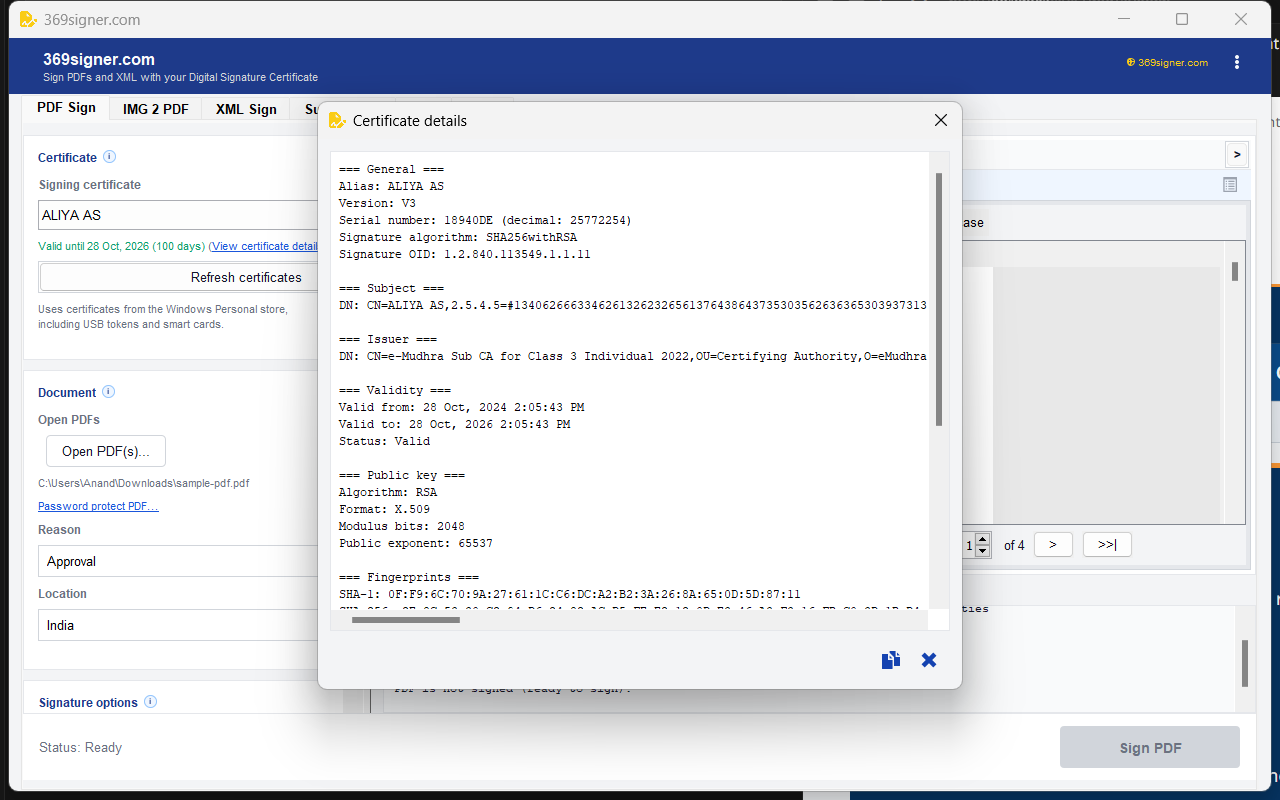Click the list view icon above the preview
Viewport: 1280px width, 800px height.
tap(1230, 184)
